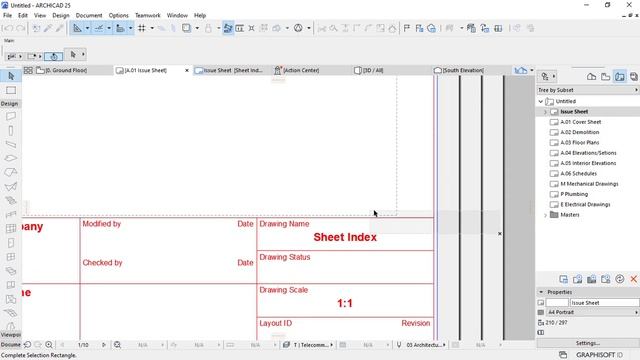
Task: Click the highlighted Layout Book icon
Action: pyautogui.click(x=620, y=76)
